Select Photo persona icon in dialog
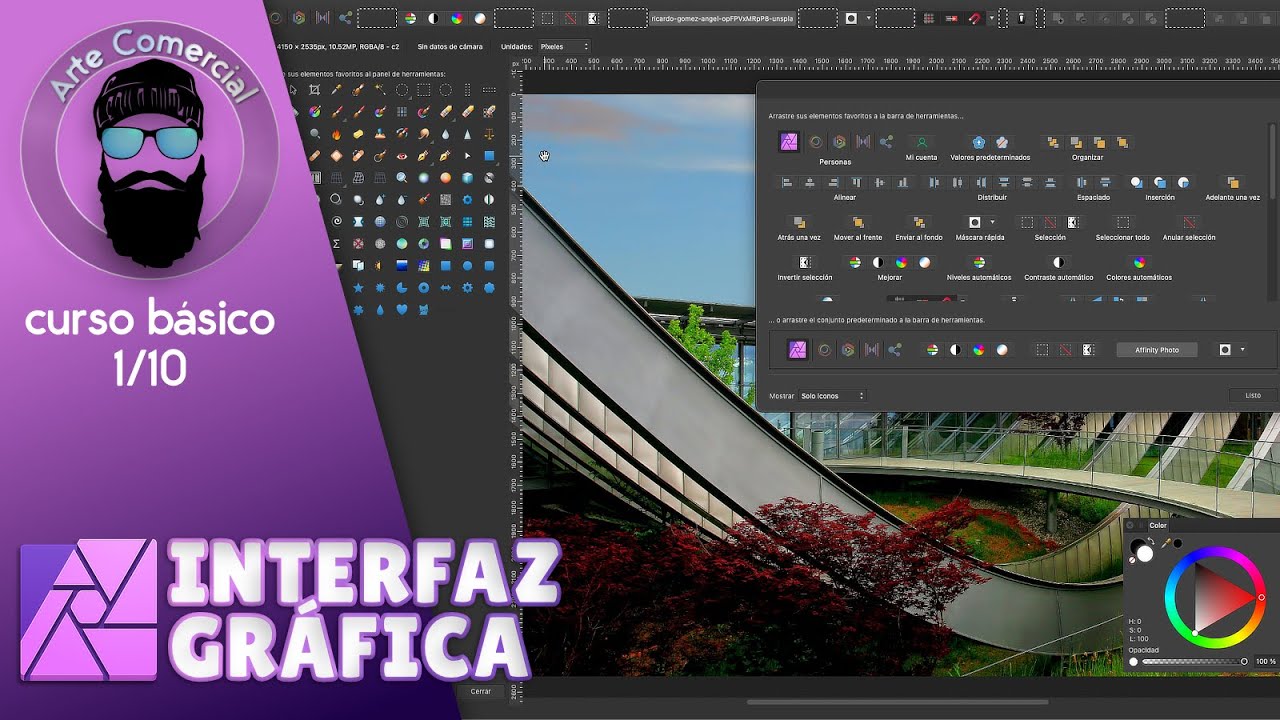The height and width of the screenshot is (720, 1280). (x=789, y=142)
